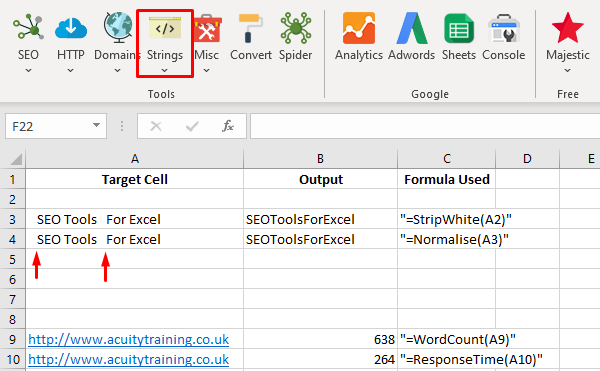This screenshot has height=371, width=600.
Task: Expand the Majestic dropdown chevron
Action: [x=567, y=70]
